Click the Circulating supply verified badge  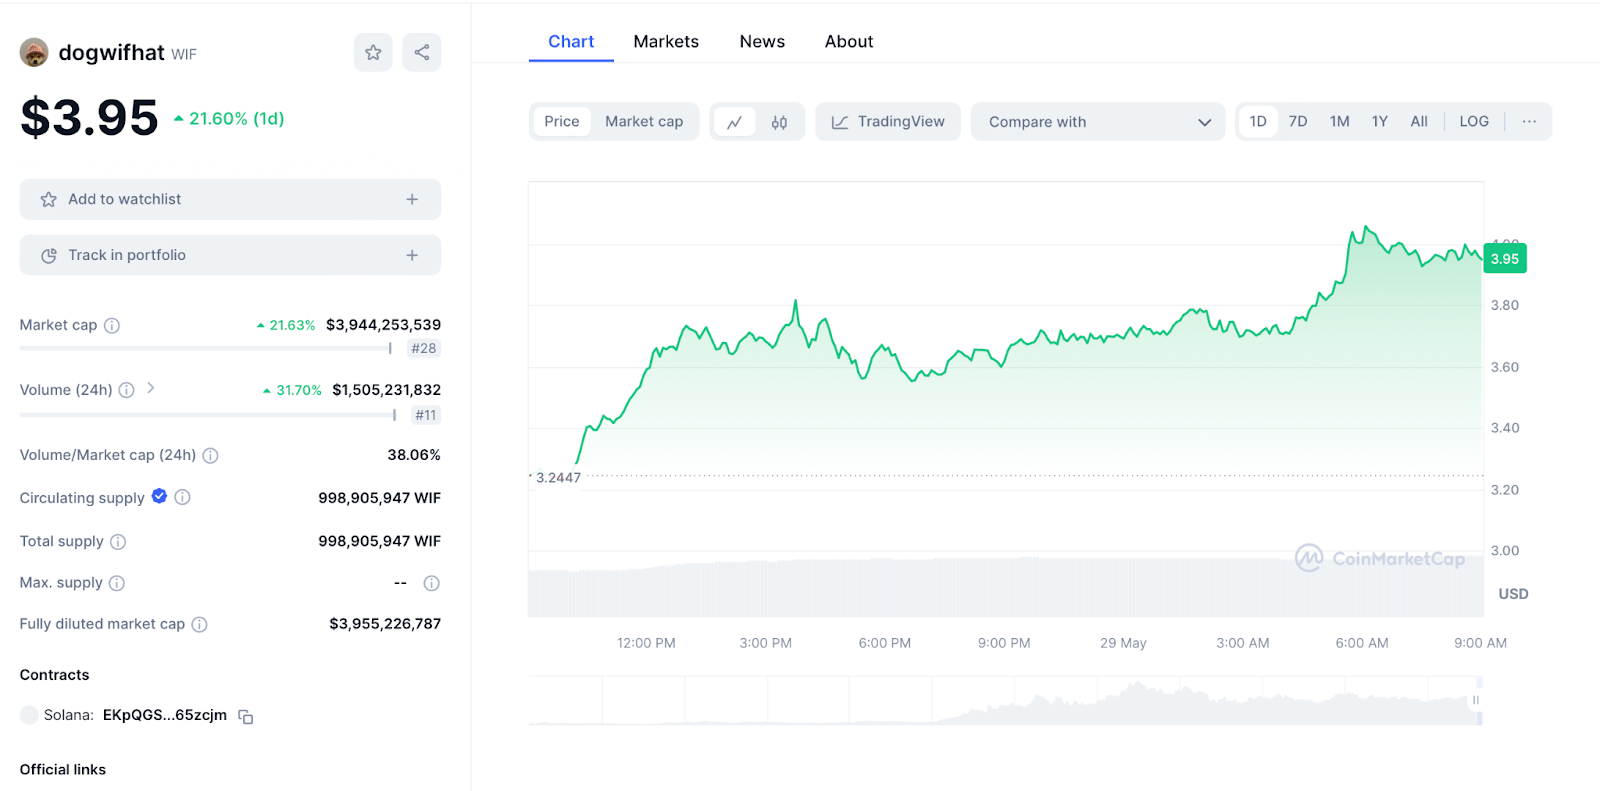159,496
